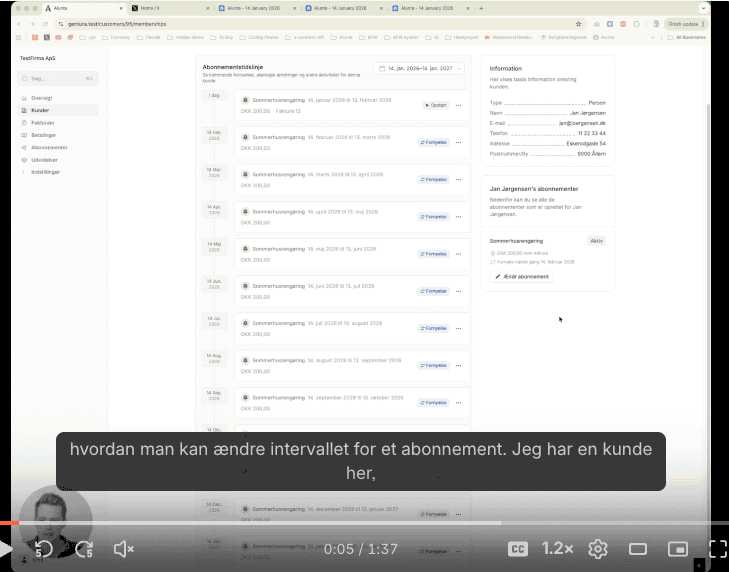Click Fornyelse badge on the 14. februar 2026 row
This screenshot has height=572, width=729.
[x=433, y=142]
